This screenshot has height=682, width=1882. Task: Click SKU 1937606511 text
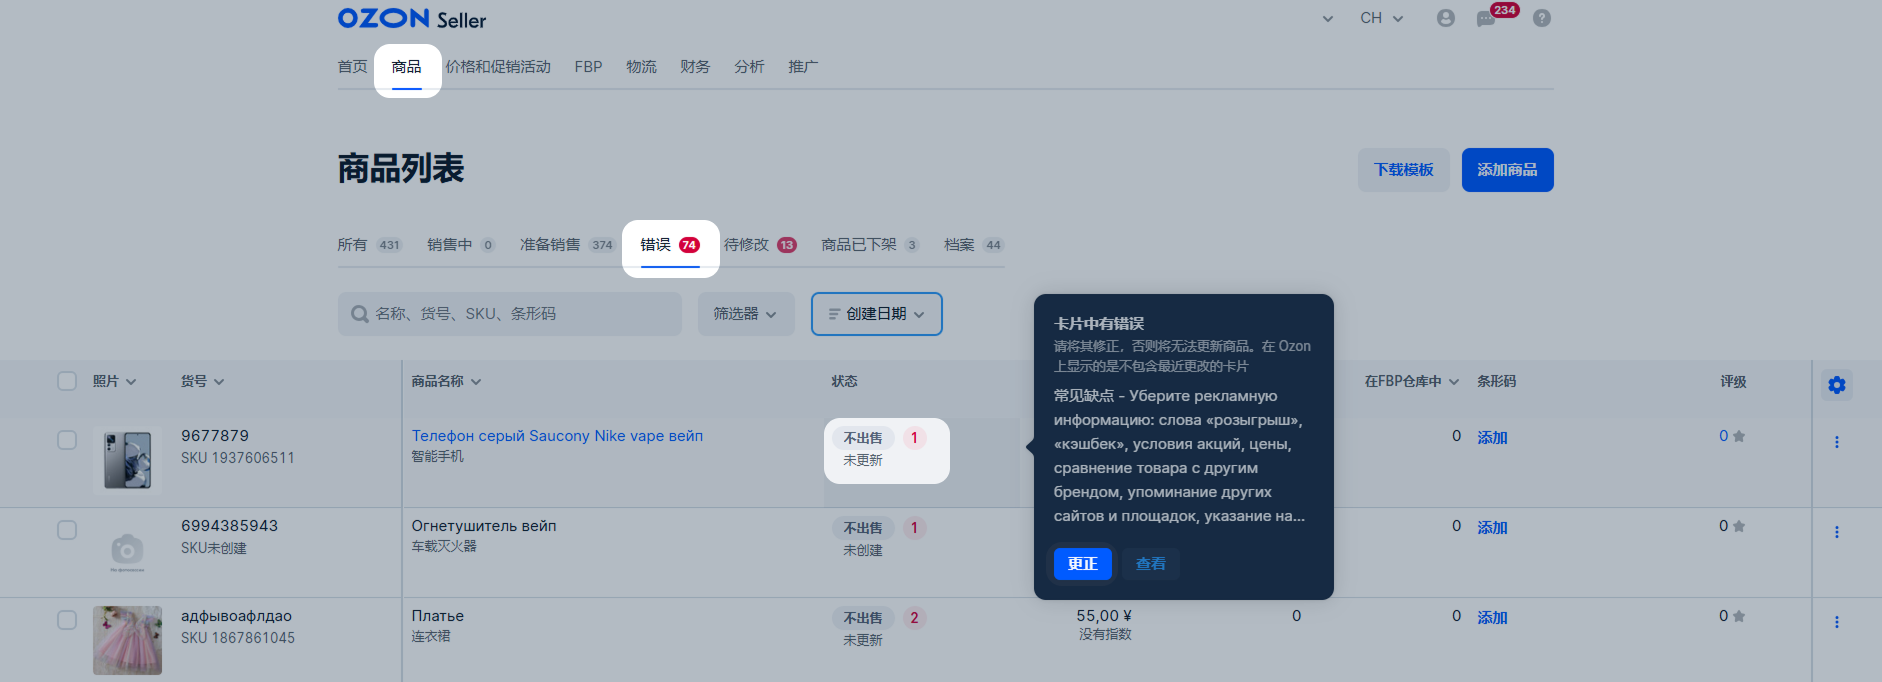[x=238, y=458]
